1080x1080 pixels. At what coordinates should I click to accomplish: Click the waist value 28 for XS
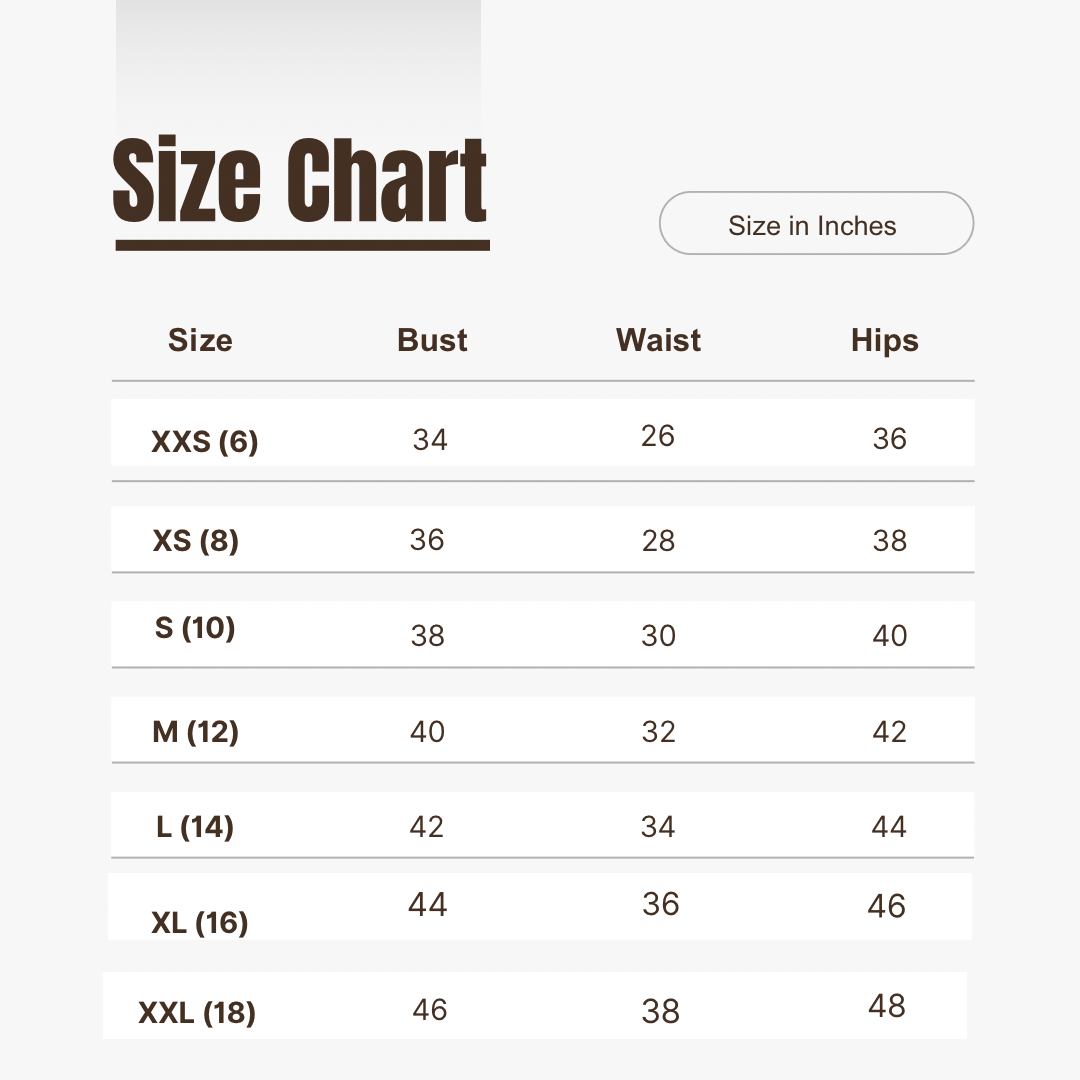(658, 541)
